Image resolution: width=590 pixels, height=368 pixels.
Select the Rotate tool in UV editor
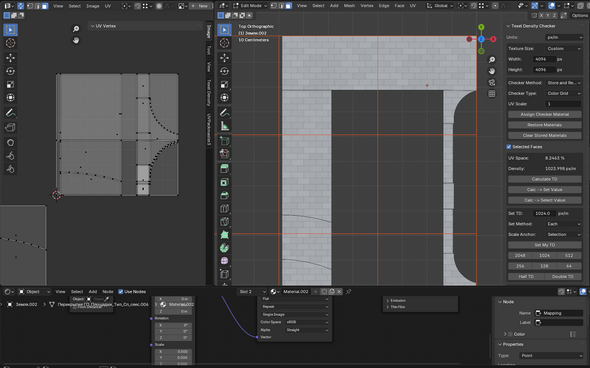pos(11,71)
